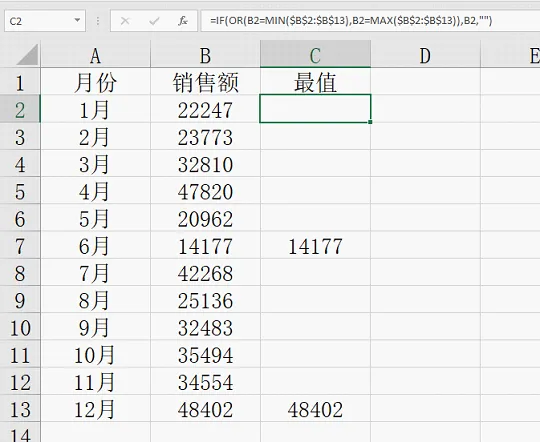
Task: Select sales value 14177 in column B
Action: click(x=205, y=246)
